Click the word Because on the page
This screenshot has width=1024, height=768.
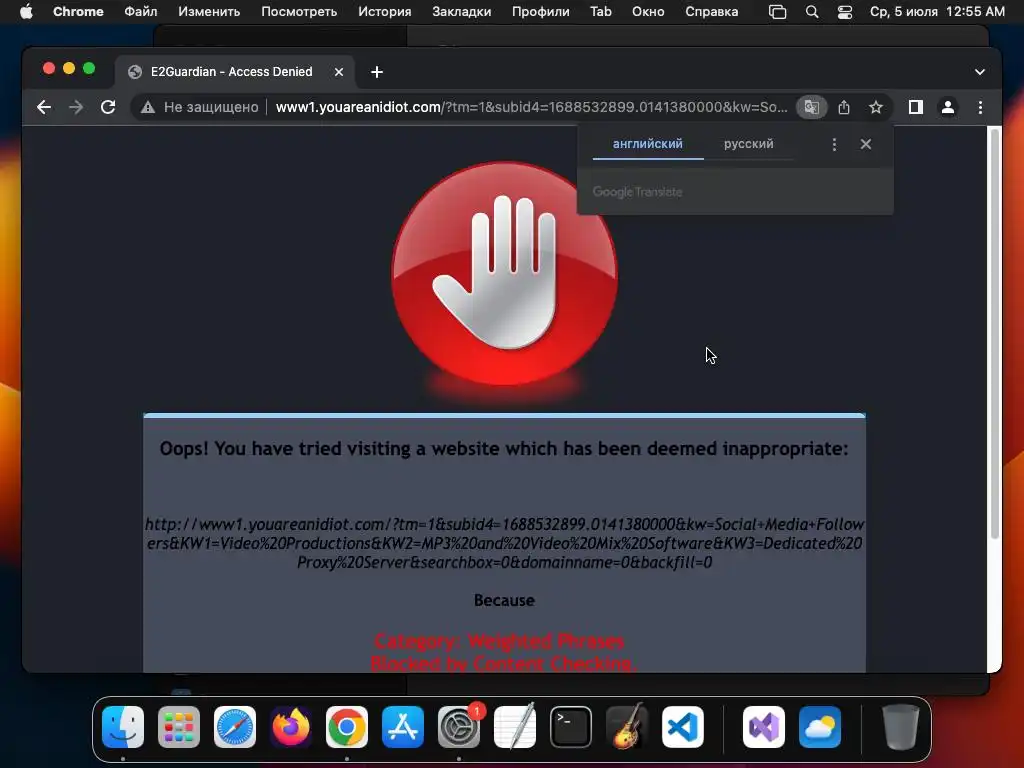tap(504, 600)
